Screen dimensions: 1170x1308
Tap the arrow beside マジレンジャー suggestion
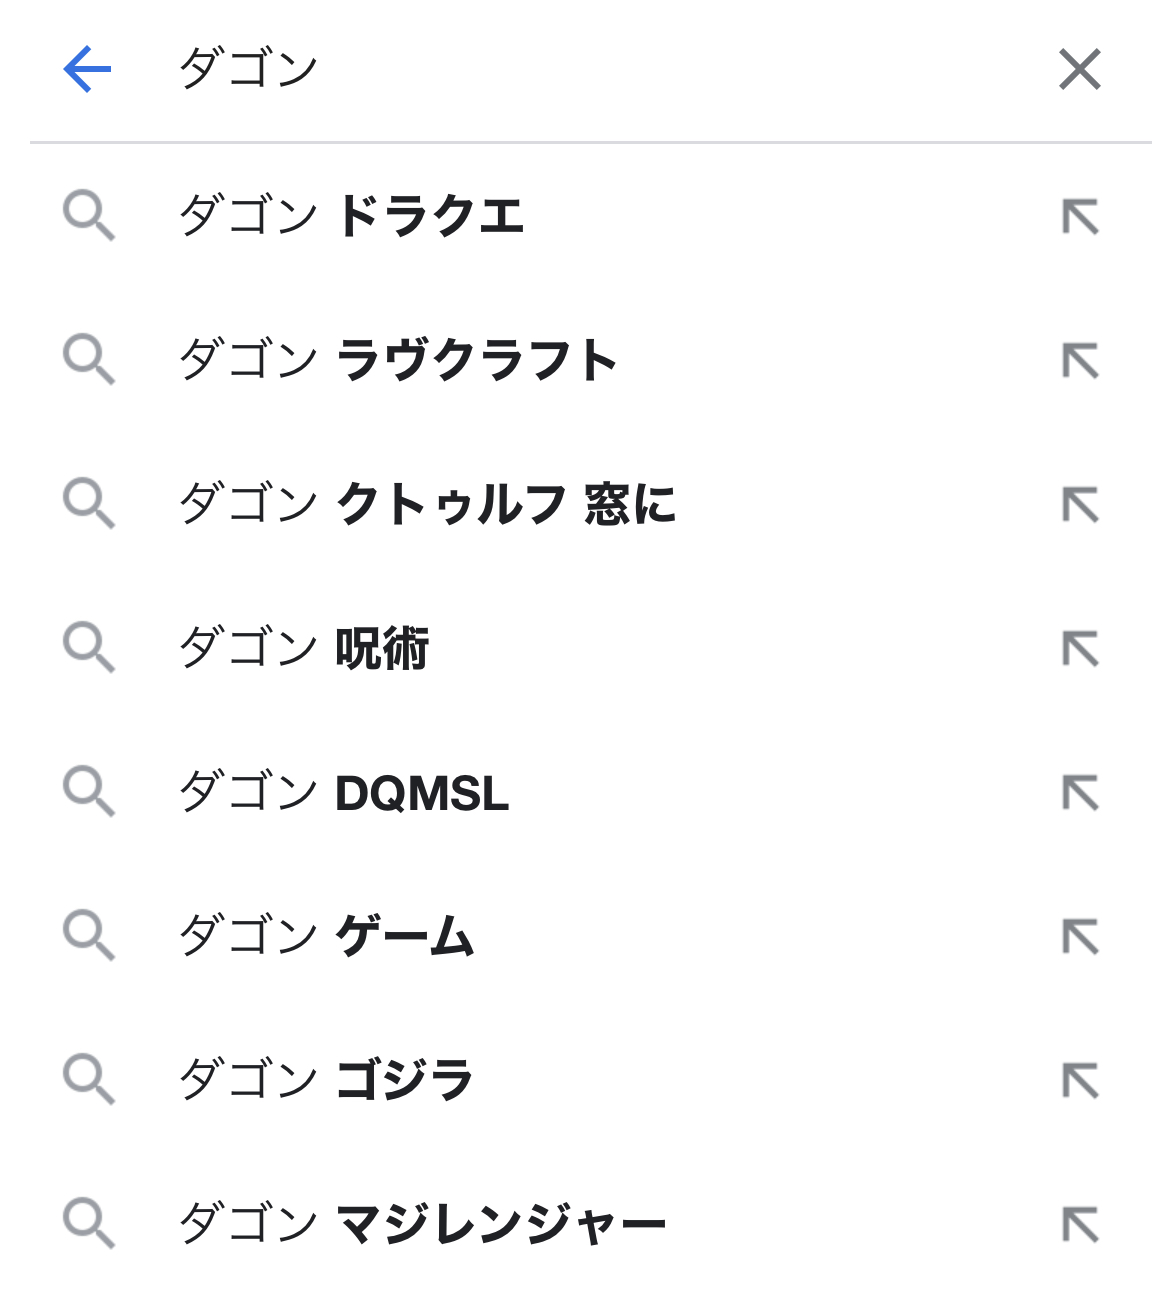tap(1080, 1224)
